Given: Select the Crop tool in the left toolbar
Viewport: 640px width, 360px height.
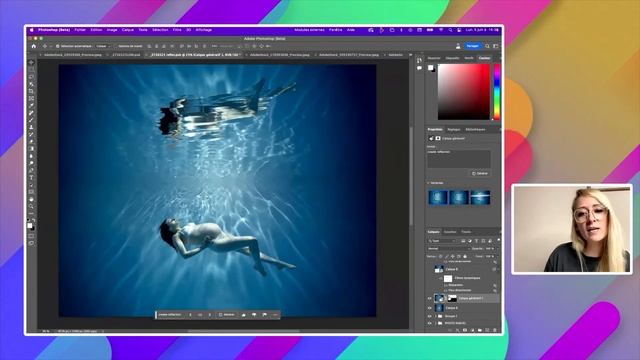Looking at the screenshot, I should click(x=31, y=91).
